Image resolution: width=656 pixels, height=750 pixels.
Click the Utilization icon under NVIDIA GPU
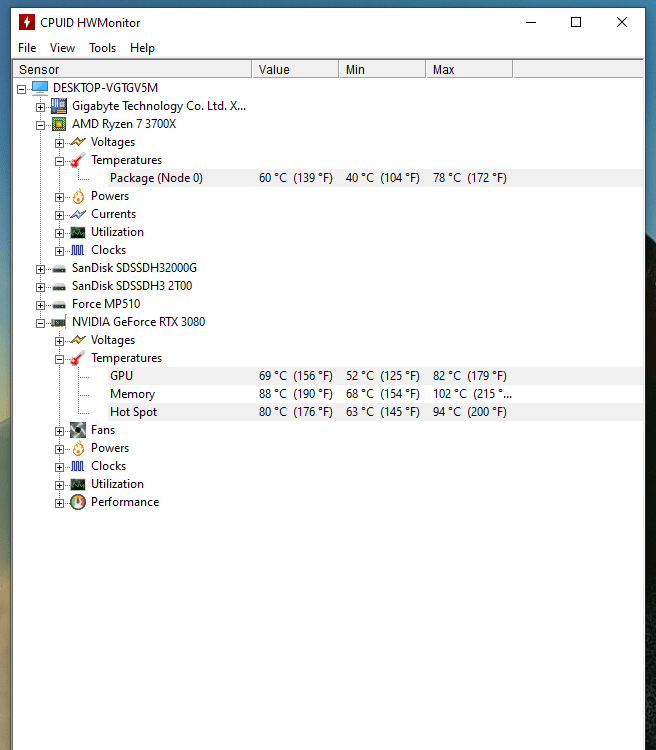point(78,484)
